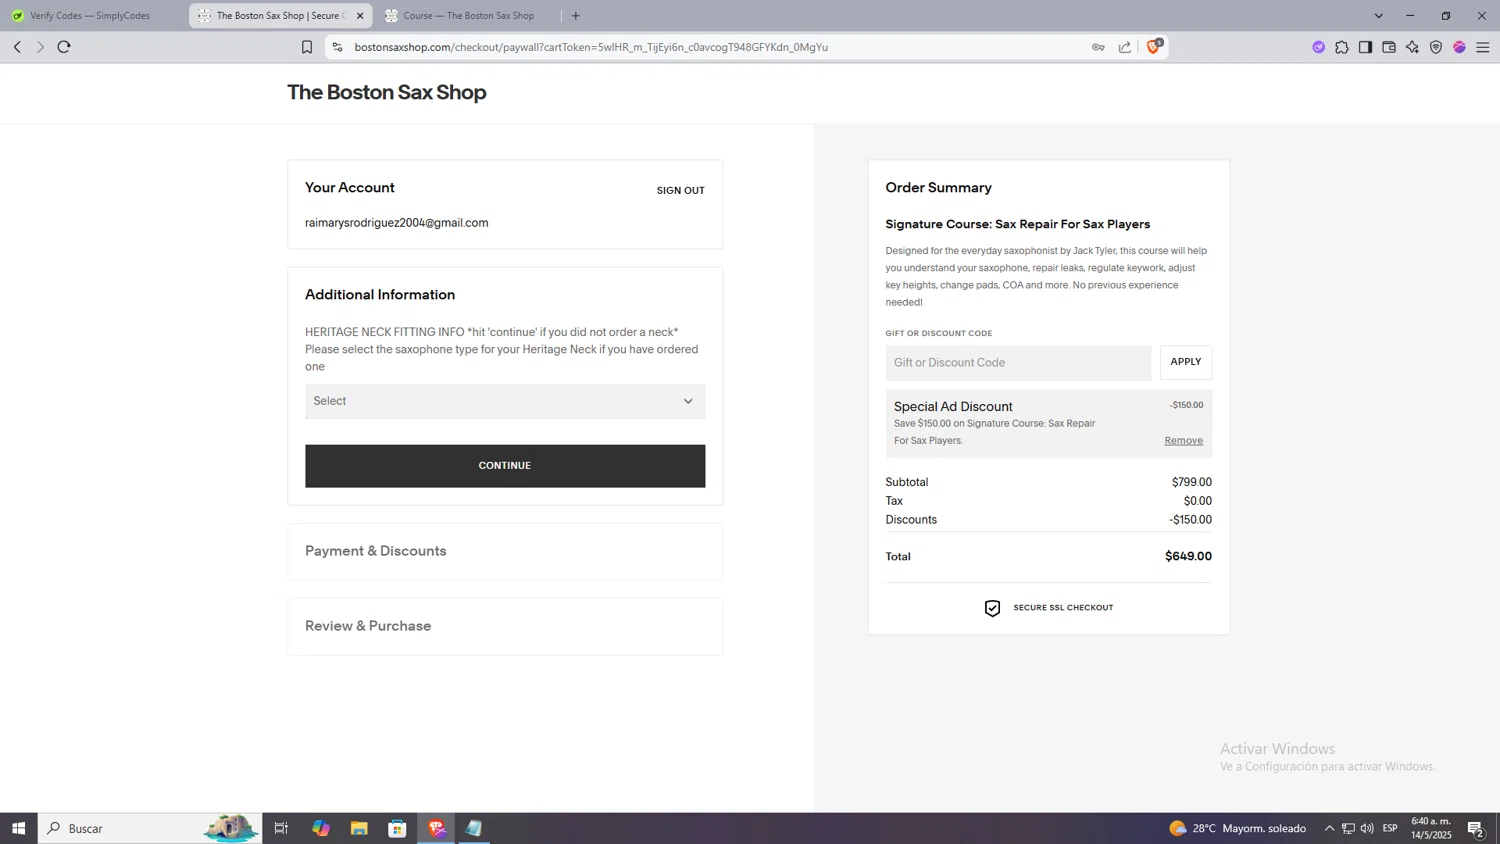This screenshot has width=1500, height=844.
Task: Go forward with the browser arrow
Action: click(x=41, y=47)
